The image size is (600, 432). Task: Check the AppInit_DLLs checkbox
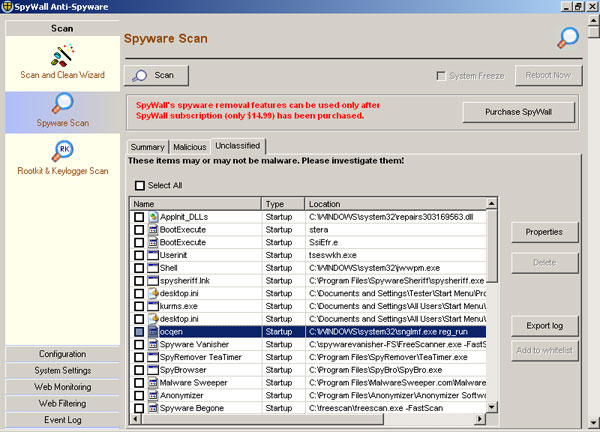coord(139,217)
